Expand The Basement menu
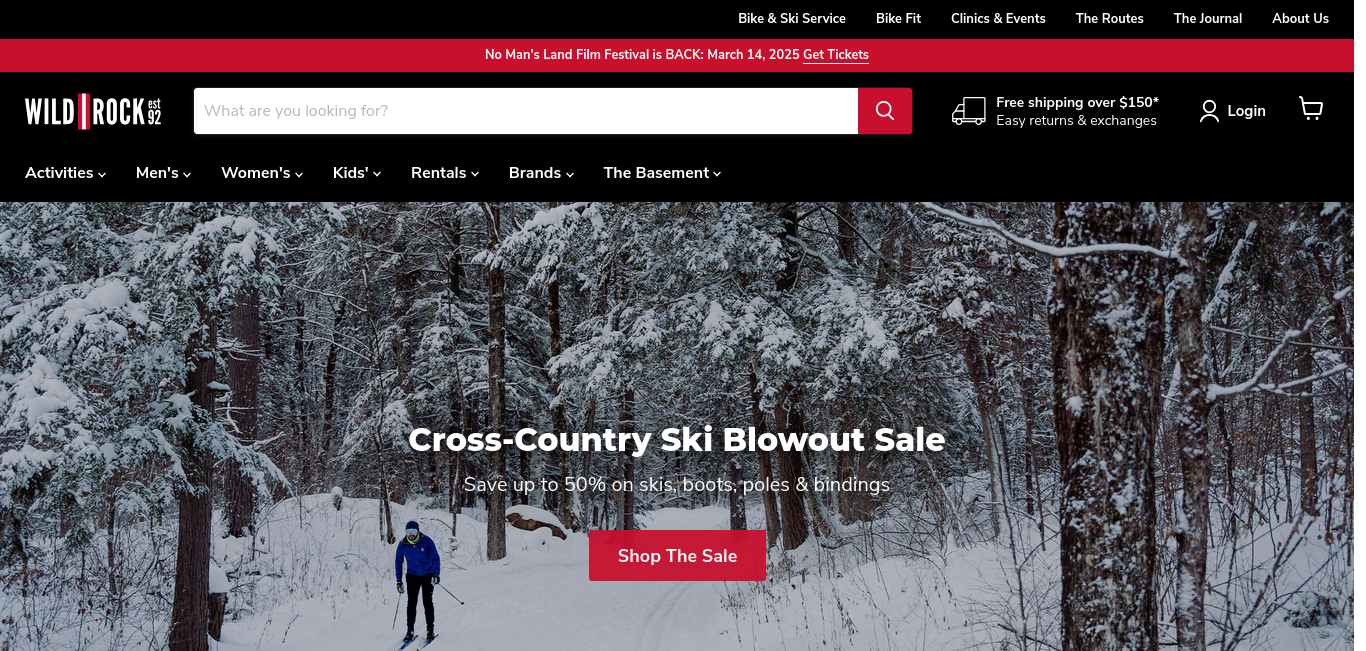The image size is (1366, 651). (x=662, y=173)
